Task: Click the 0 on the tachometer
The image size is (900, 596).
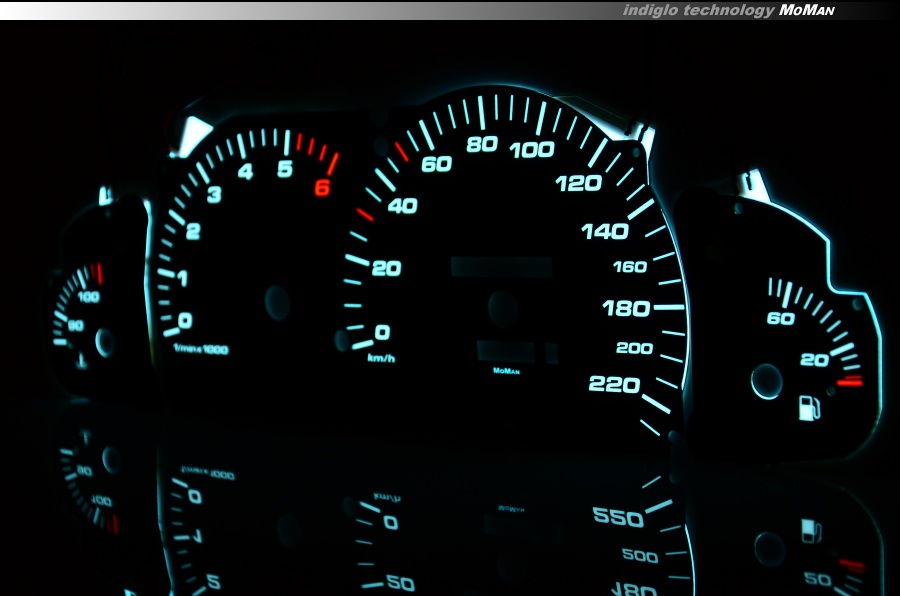Action: [x=185, y=320]
